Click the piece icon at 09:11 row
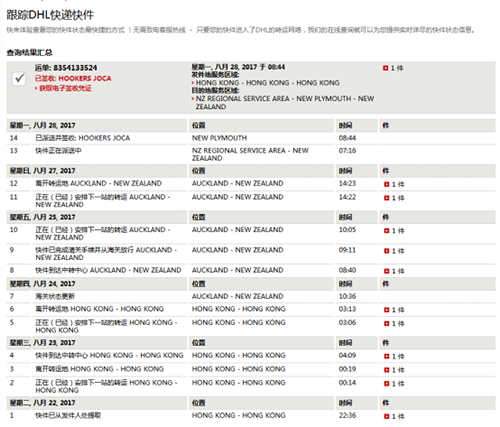 pyautogui.click(x=387, y=251)
